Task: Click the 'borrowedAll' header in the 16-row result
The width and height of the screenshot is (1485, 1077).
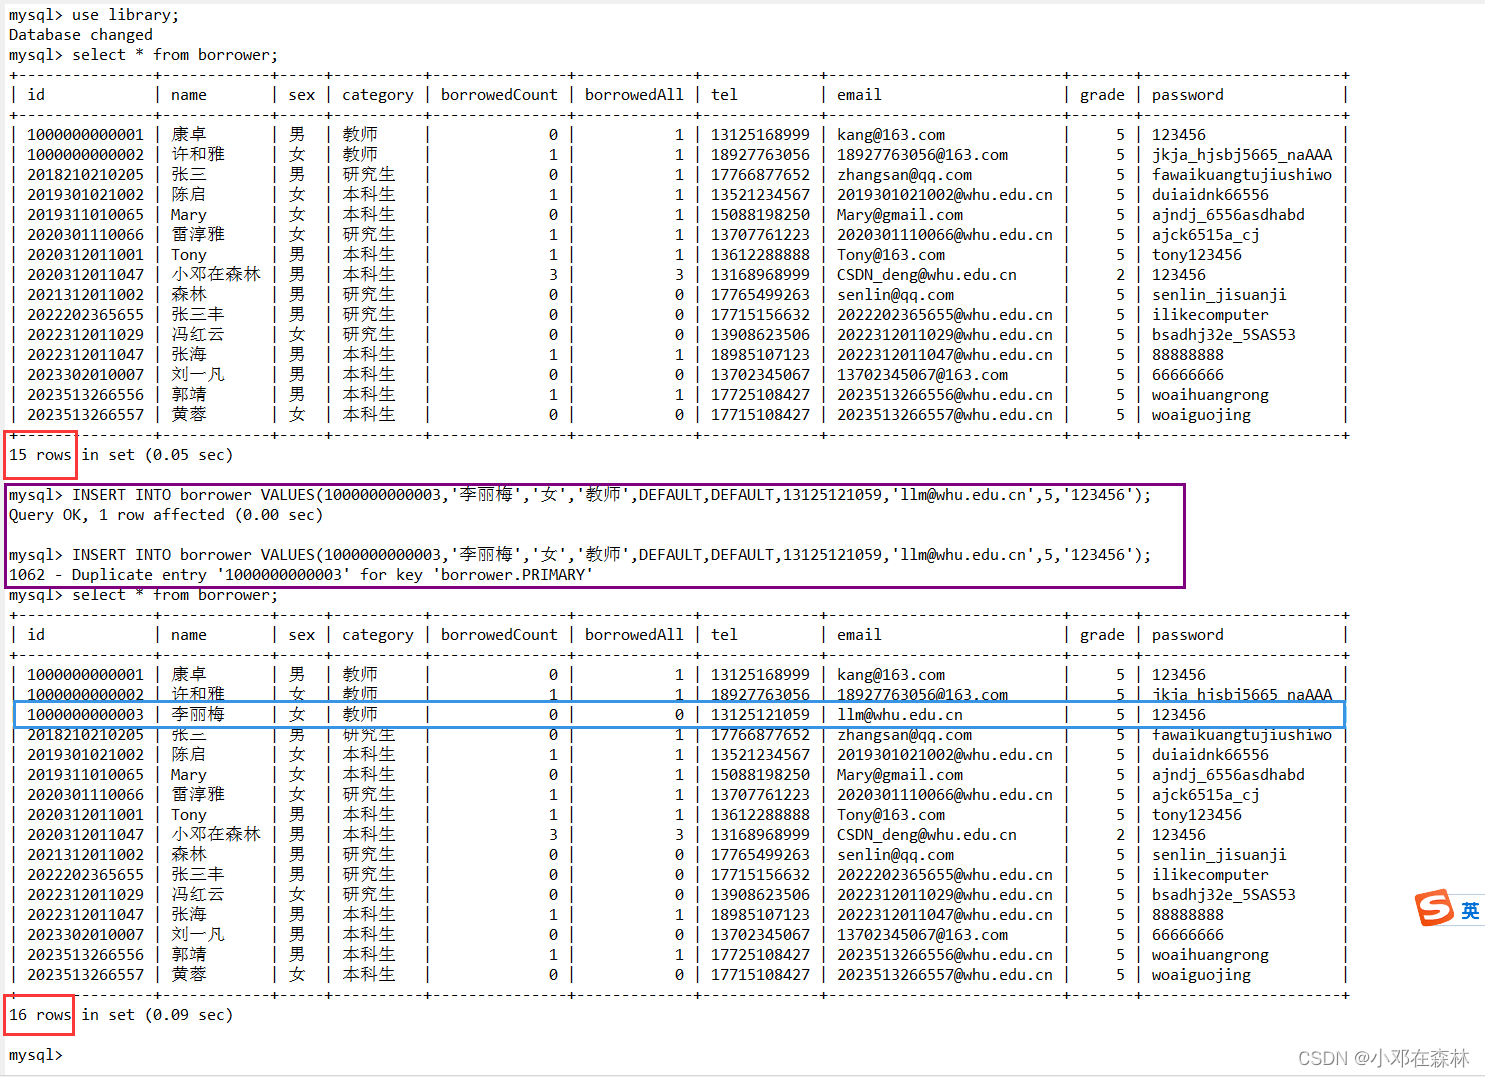Action: click(x=634, y=635)
